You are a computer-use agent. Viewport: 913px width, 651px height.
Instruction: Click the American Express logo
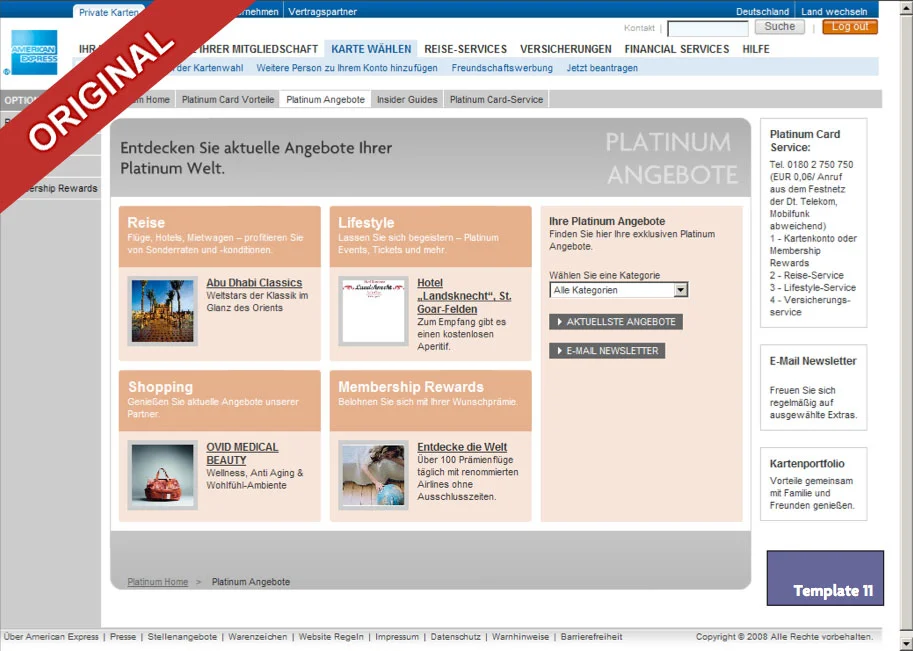pos(34,52)
